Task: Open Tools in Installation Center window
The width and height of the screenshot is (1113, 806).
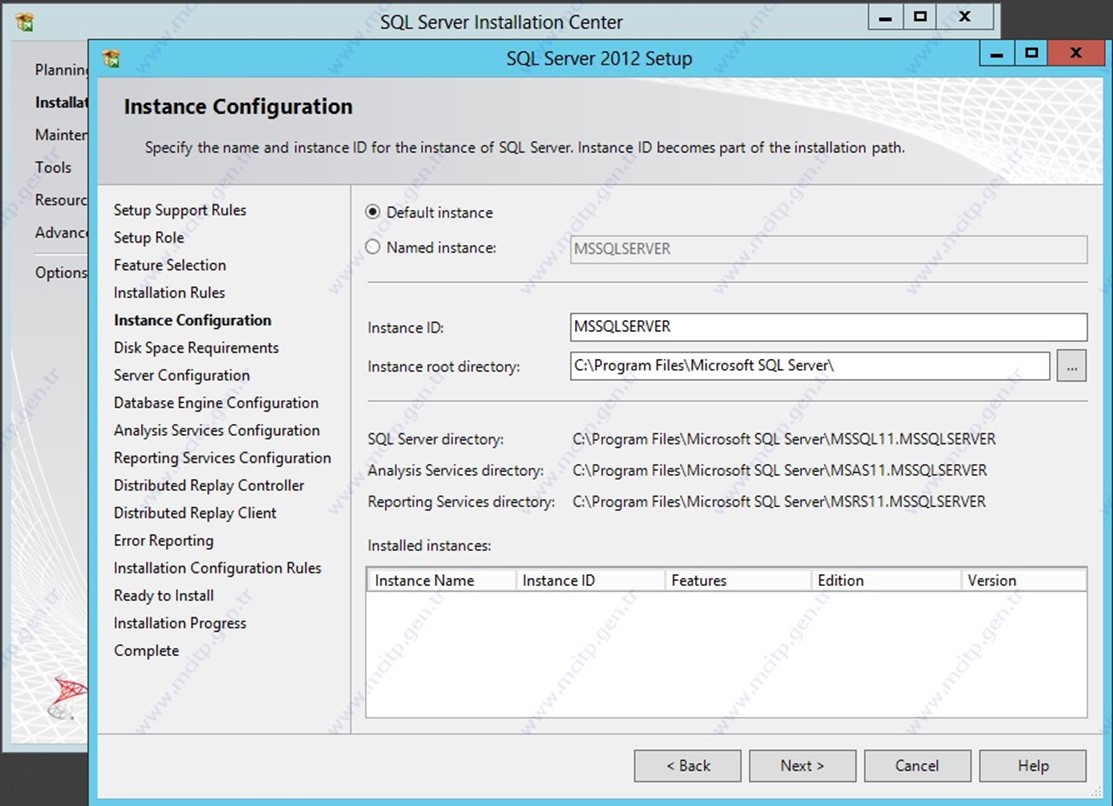Action: click(53, 168)
